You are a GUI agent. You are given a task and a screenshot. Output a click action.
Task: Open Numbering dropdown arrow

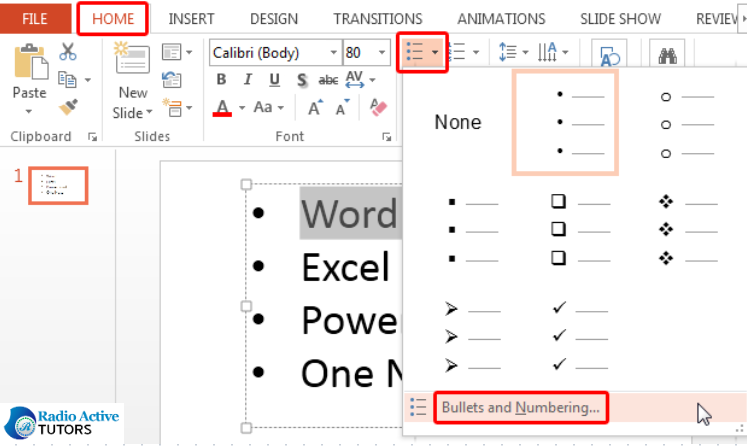476,52
